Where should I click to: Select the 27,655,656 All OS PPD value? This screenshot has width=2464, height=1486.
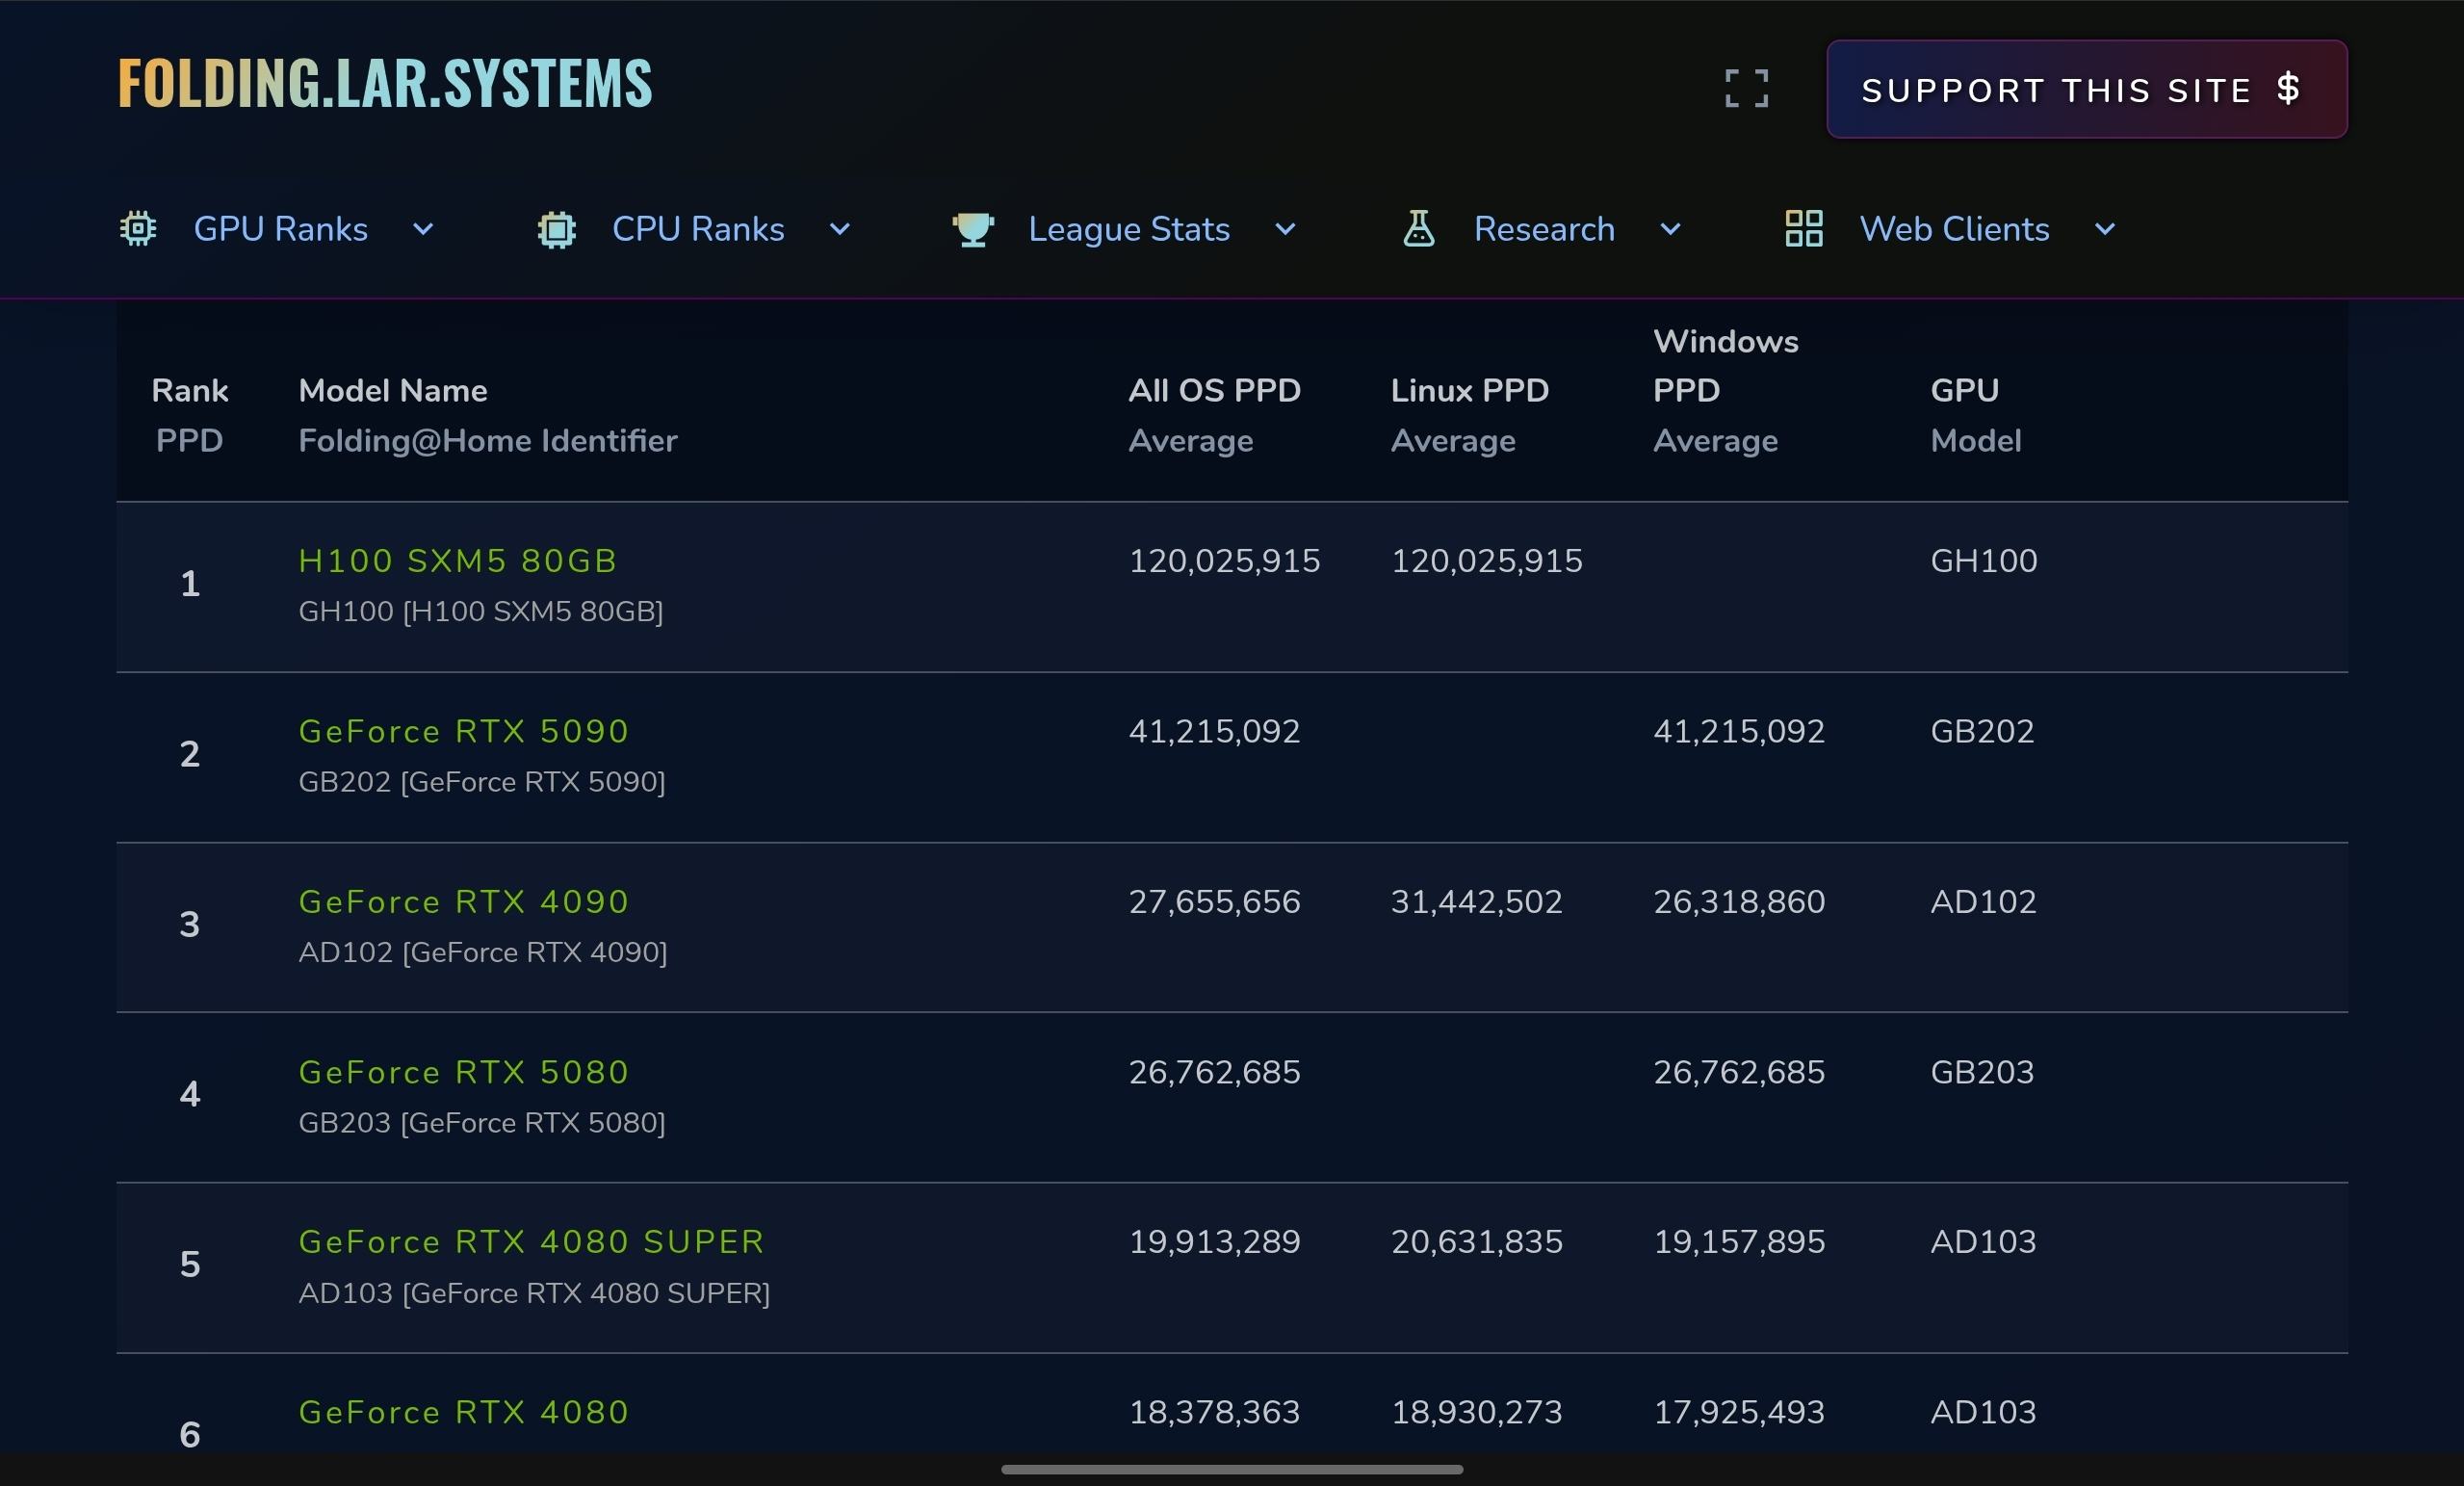tap(1214, 902)
